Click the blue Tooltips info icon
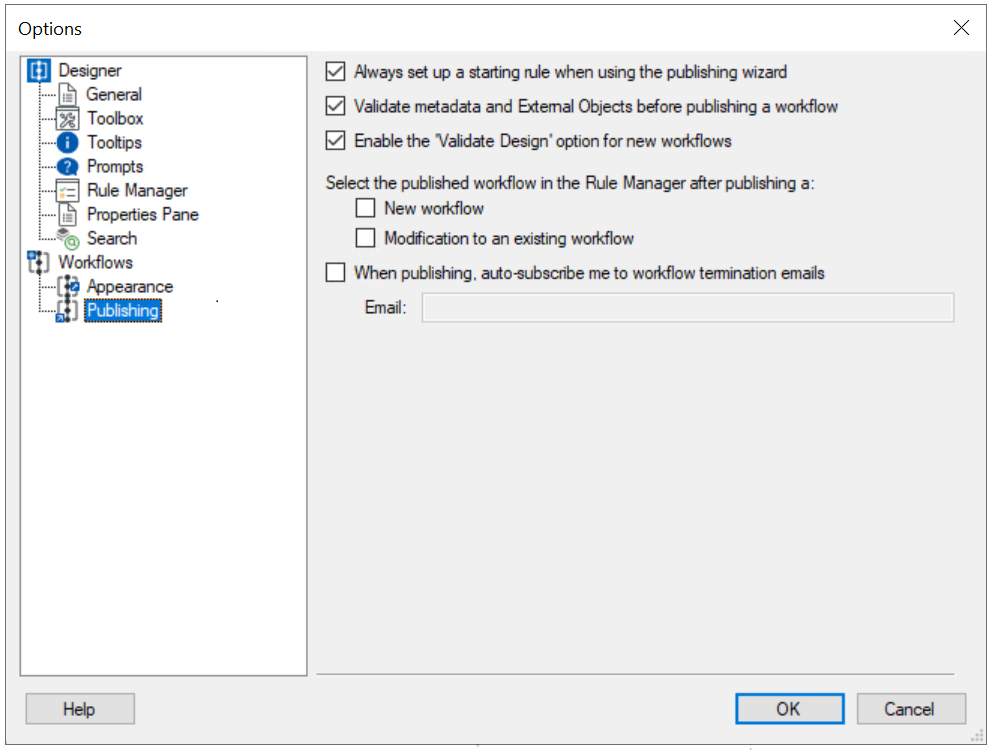The height and width of the screenshot is (750, 988). 68,143
